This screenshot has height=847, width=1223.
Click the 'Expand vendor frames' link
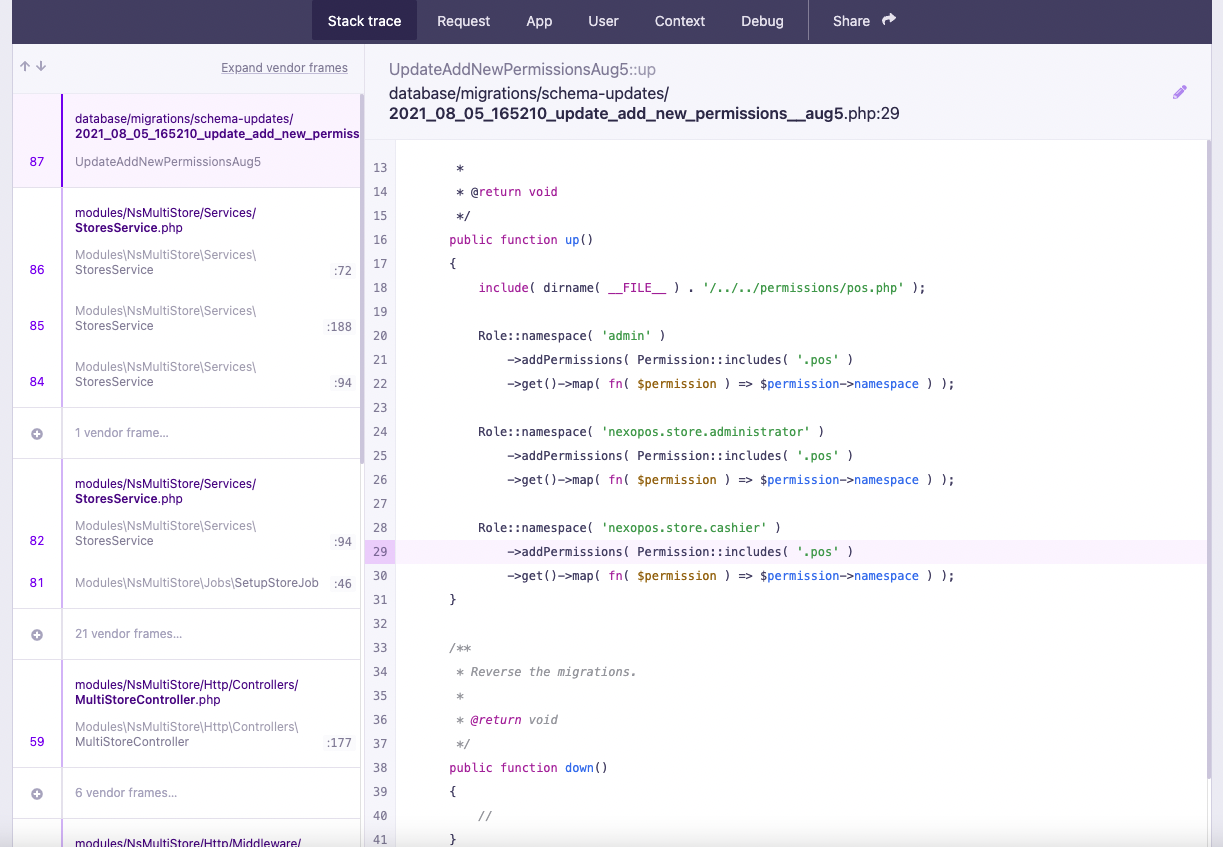pos(284,67)
